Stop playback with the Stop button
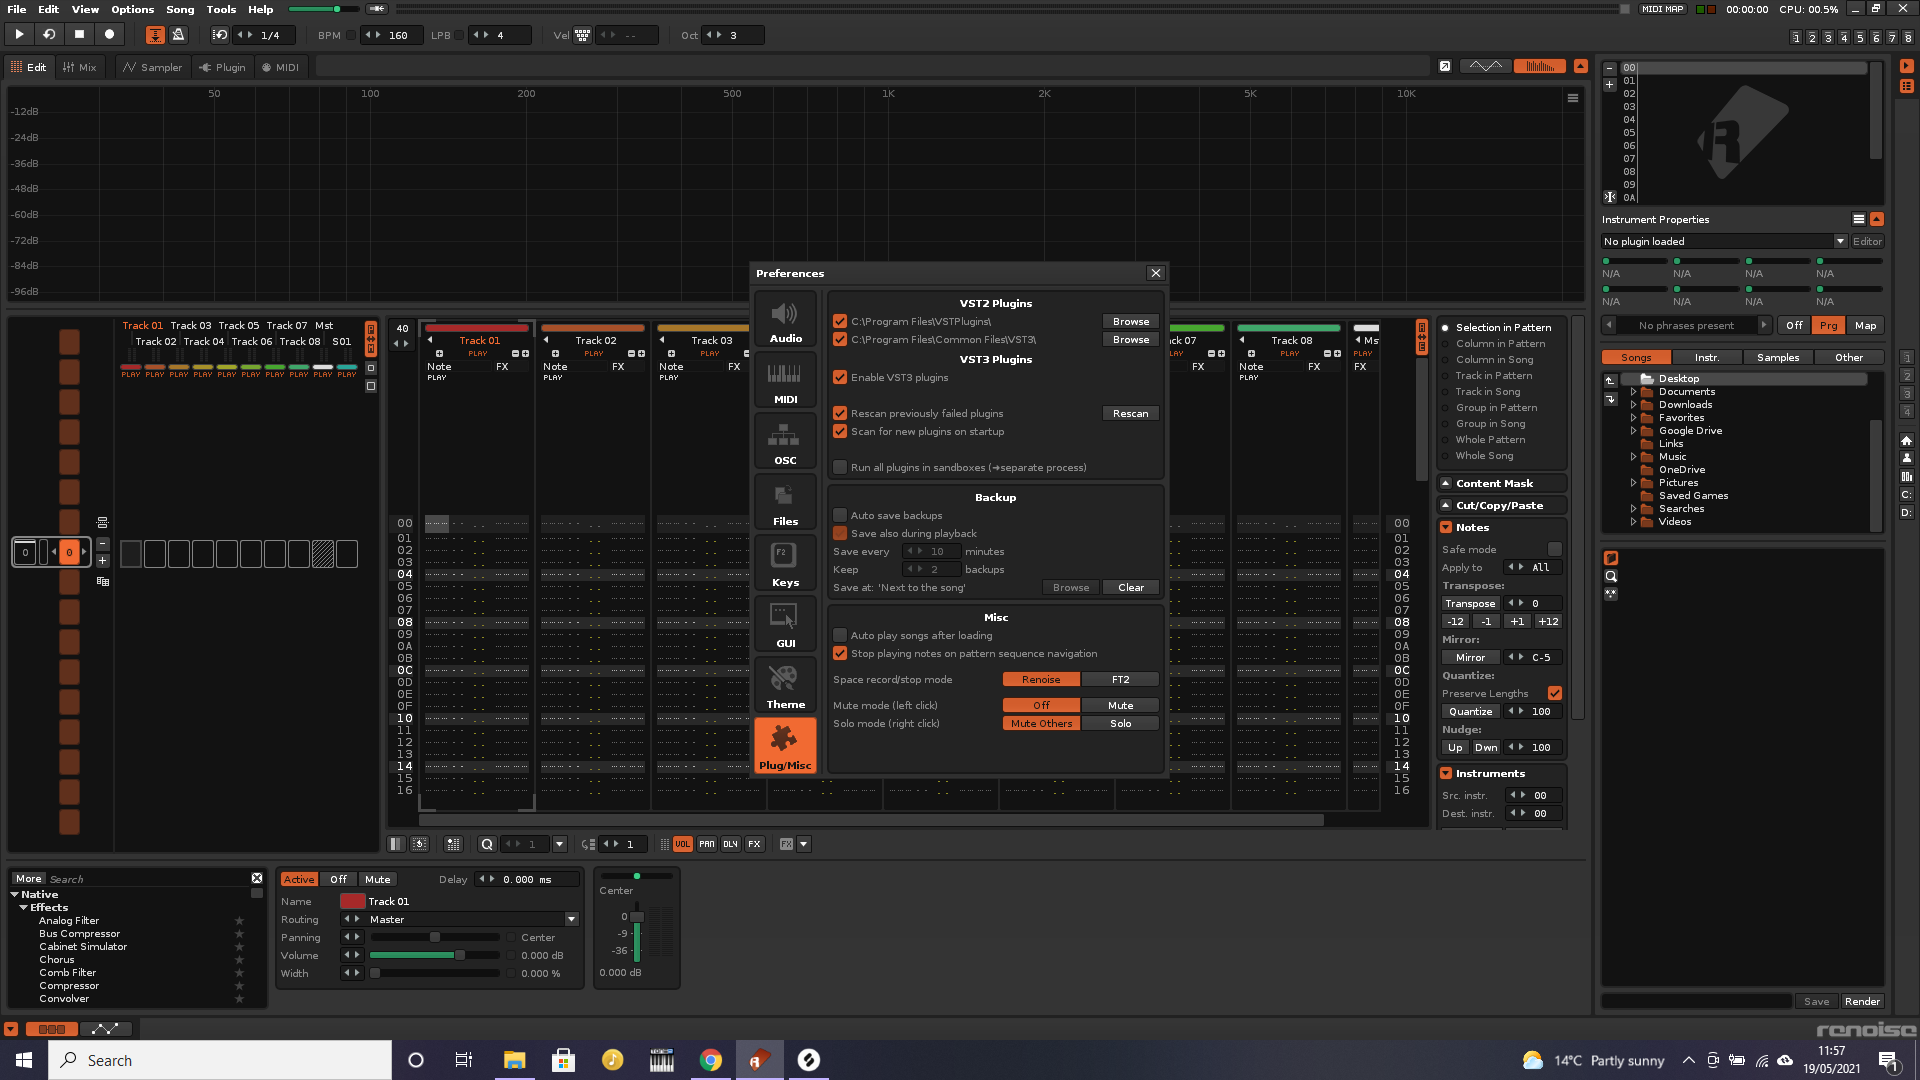This screenshot has height=1080, width=1920. coord(79,34)
